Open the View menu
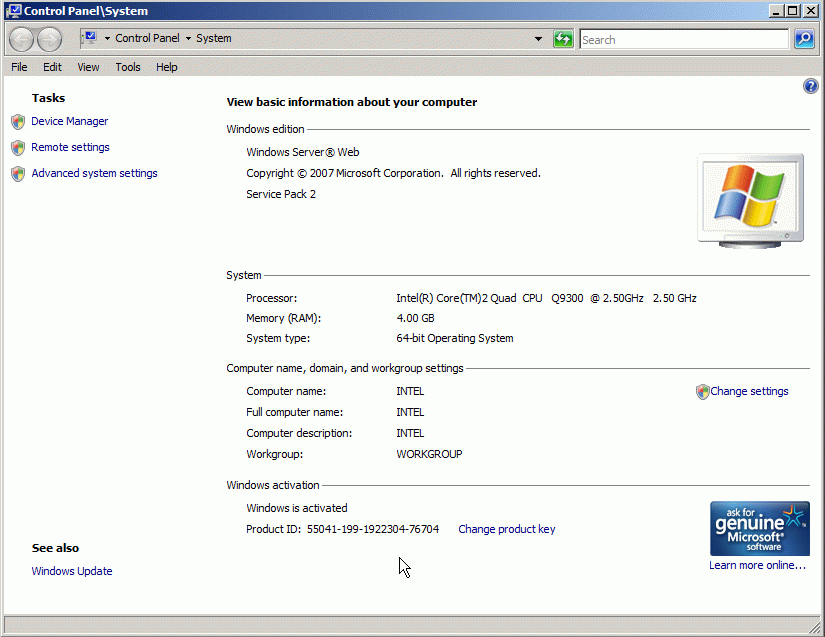Image resolution: width=825 pixels, height=637 pixels. [88, 67]
